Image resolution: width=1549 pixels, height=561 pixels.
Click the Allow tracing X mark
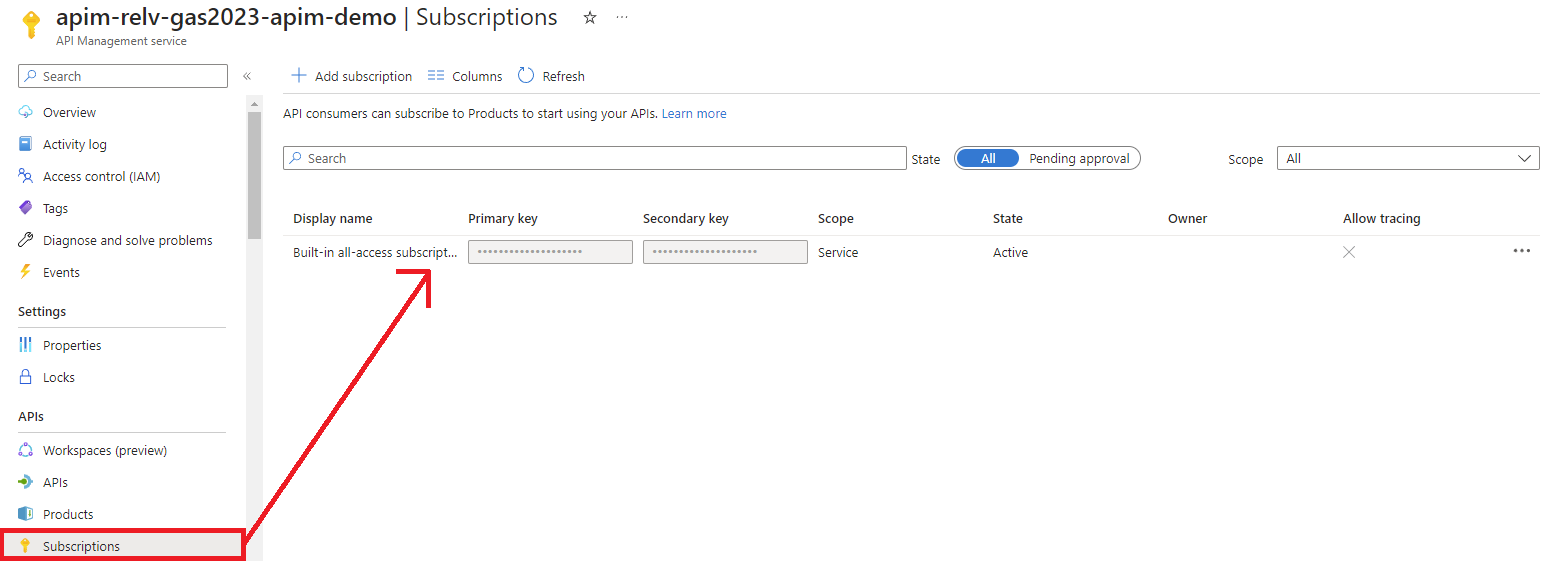coord(1349,252)
